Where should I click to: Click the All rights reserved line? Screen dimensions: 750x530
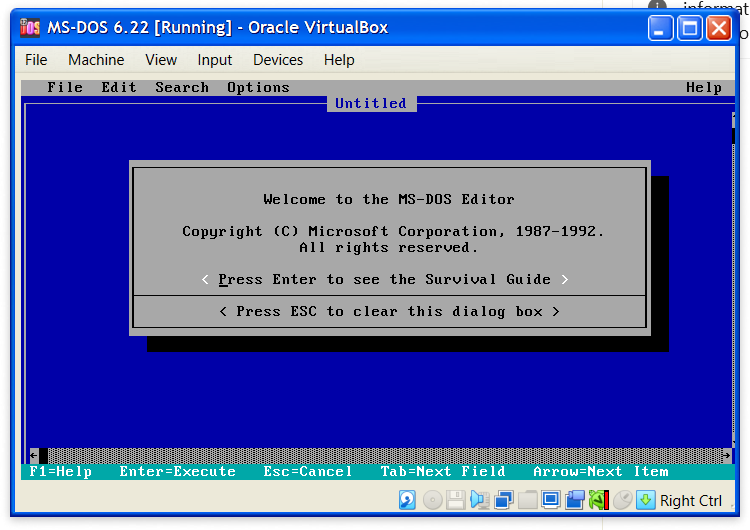388,247
